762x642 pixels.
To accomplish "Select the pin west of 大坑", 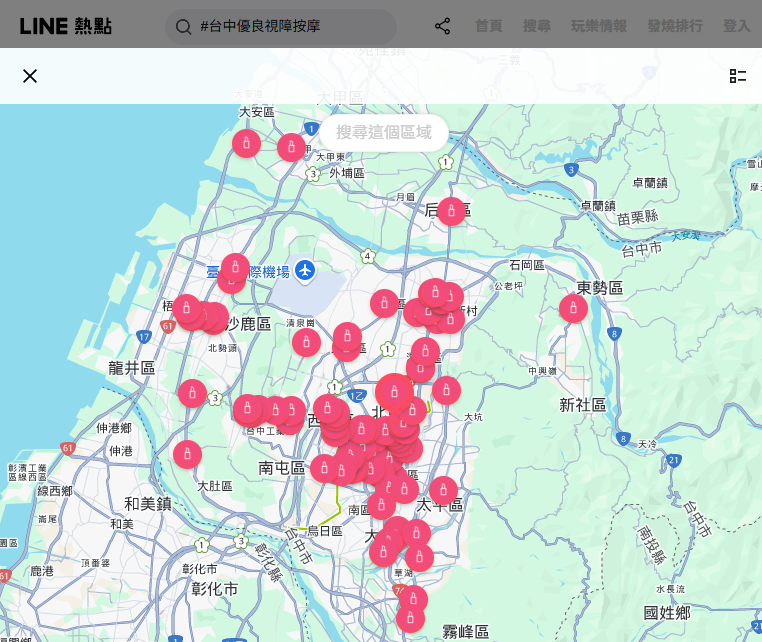I will point(447,390).
